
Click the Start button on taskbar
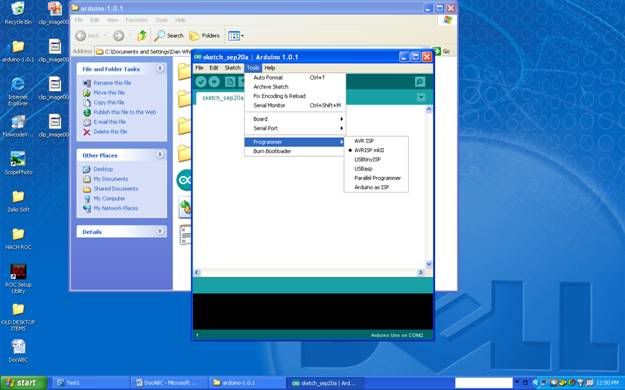tap(23, 383)
